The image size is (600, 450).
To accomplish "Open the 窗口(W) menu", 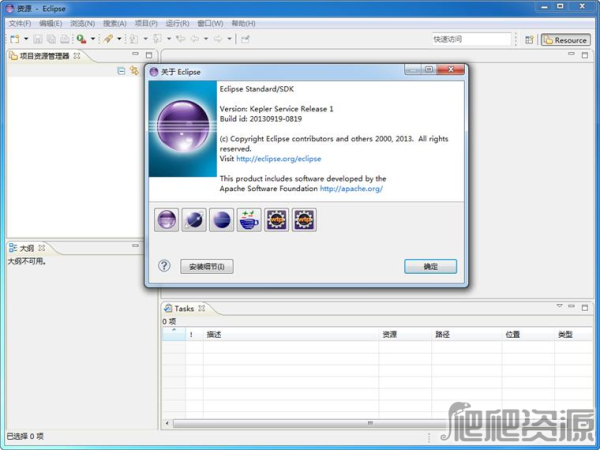I will pos(210,23).
